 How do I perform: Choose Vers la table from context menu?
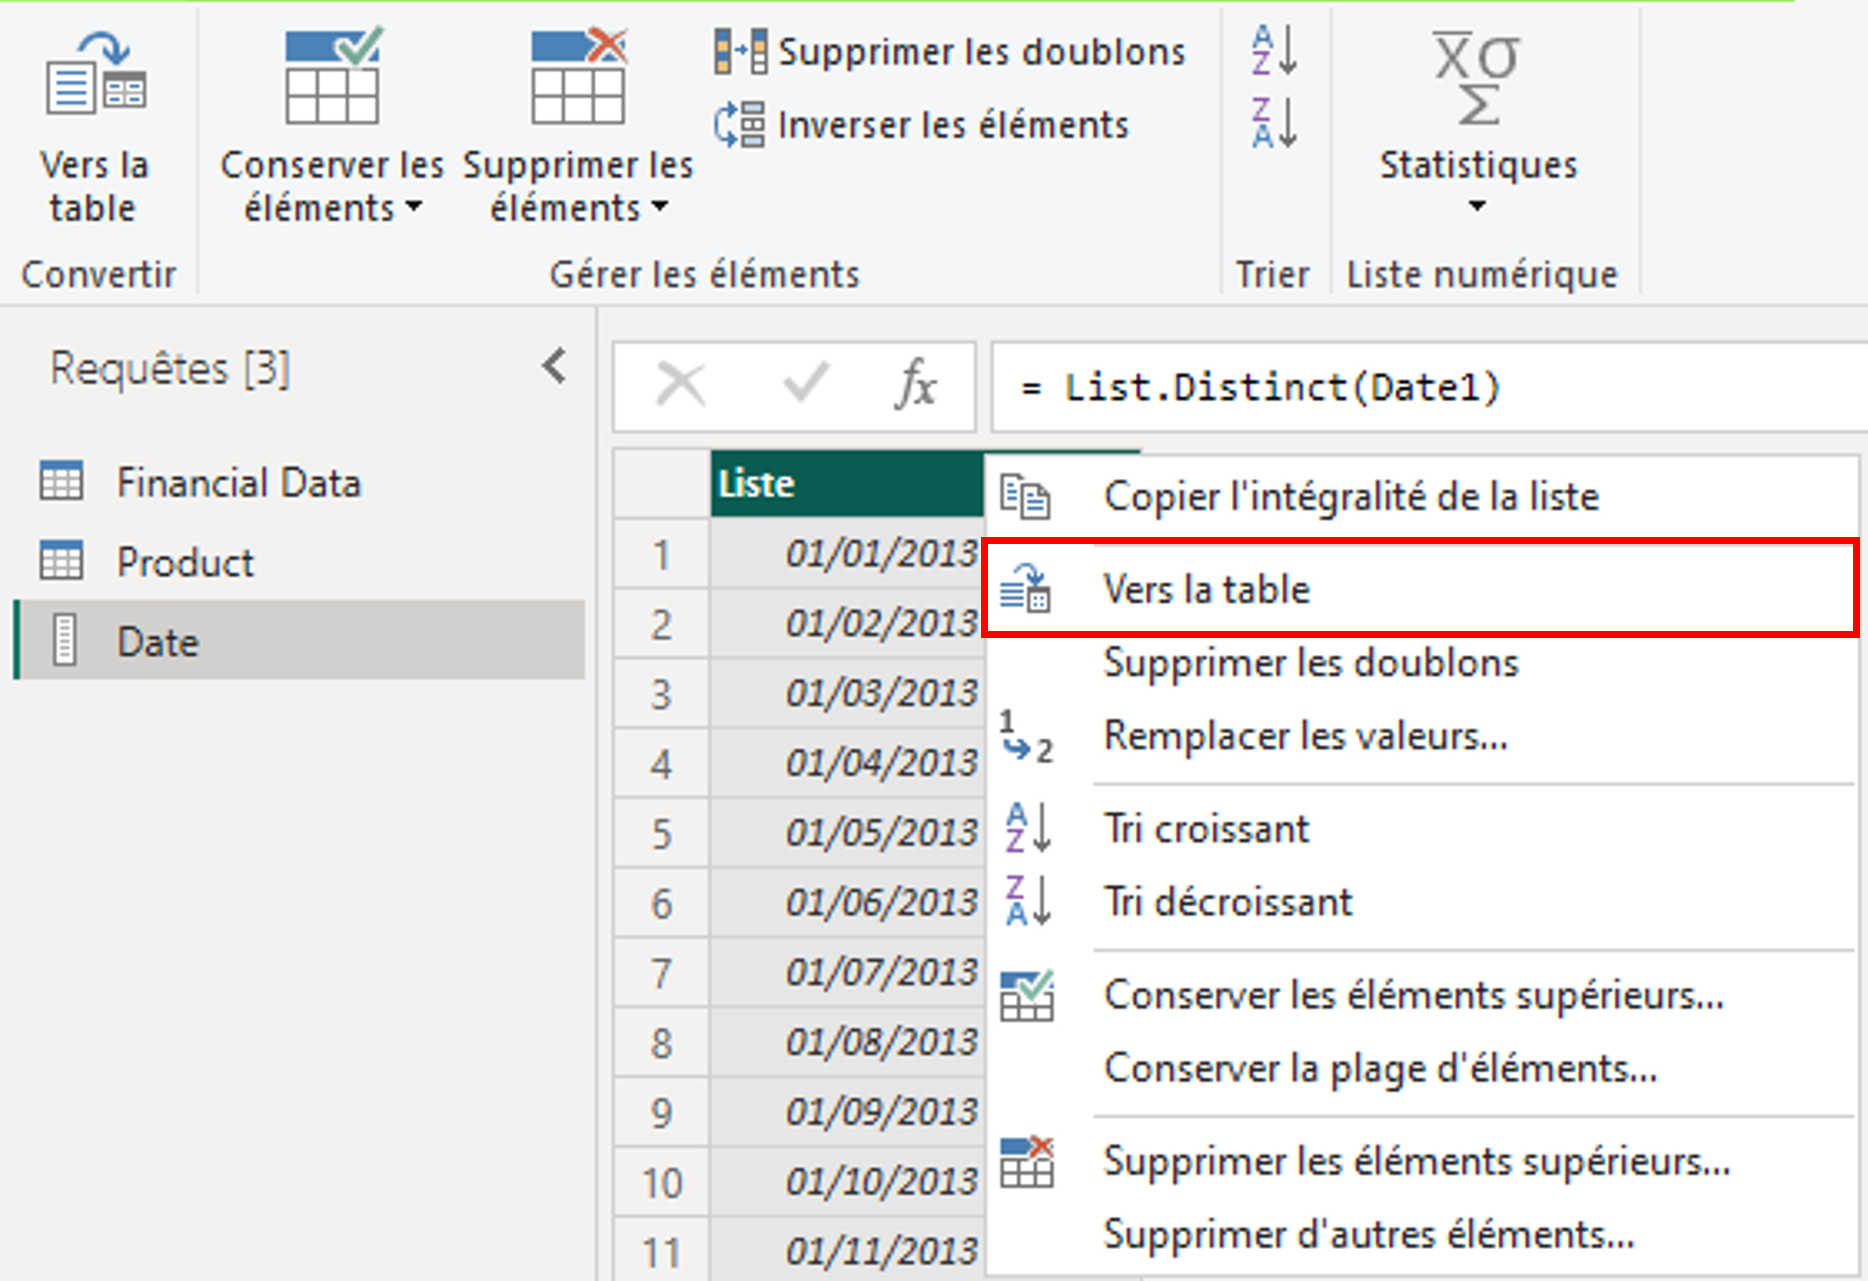coord(1206,589)
